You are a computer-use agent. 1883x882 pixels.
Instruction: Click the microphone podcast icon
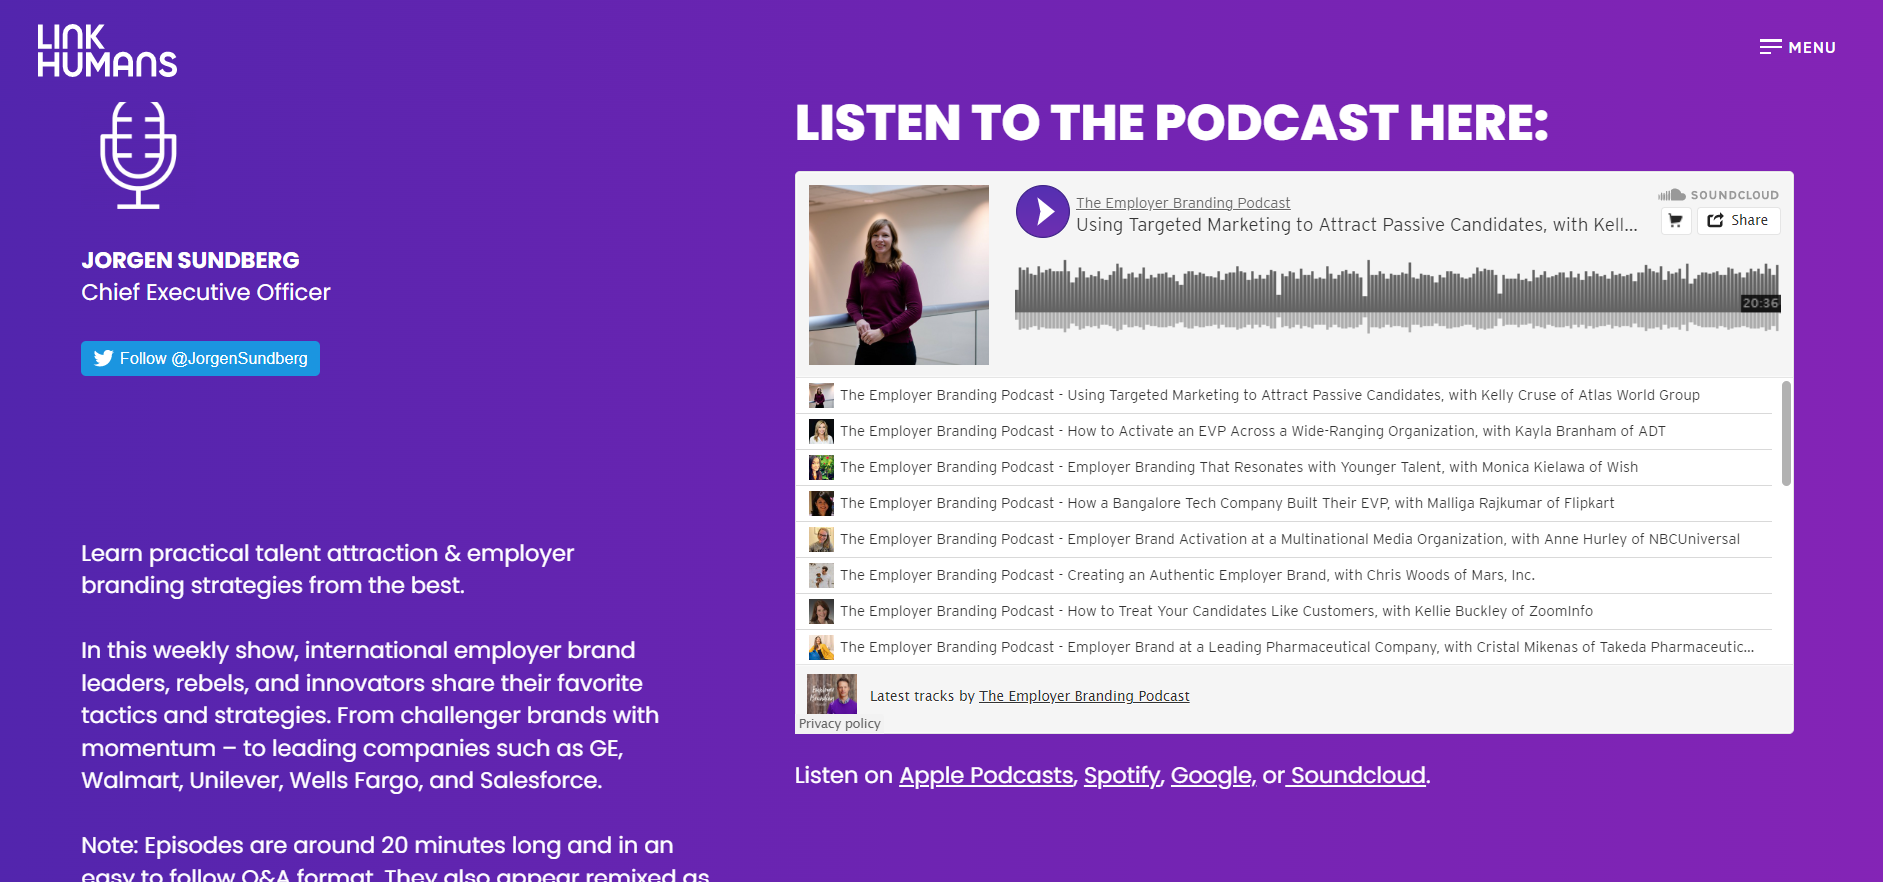(138, 155)
